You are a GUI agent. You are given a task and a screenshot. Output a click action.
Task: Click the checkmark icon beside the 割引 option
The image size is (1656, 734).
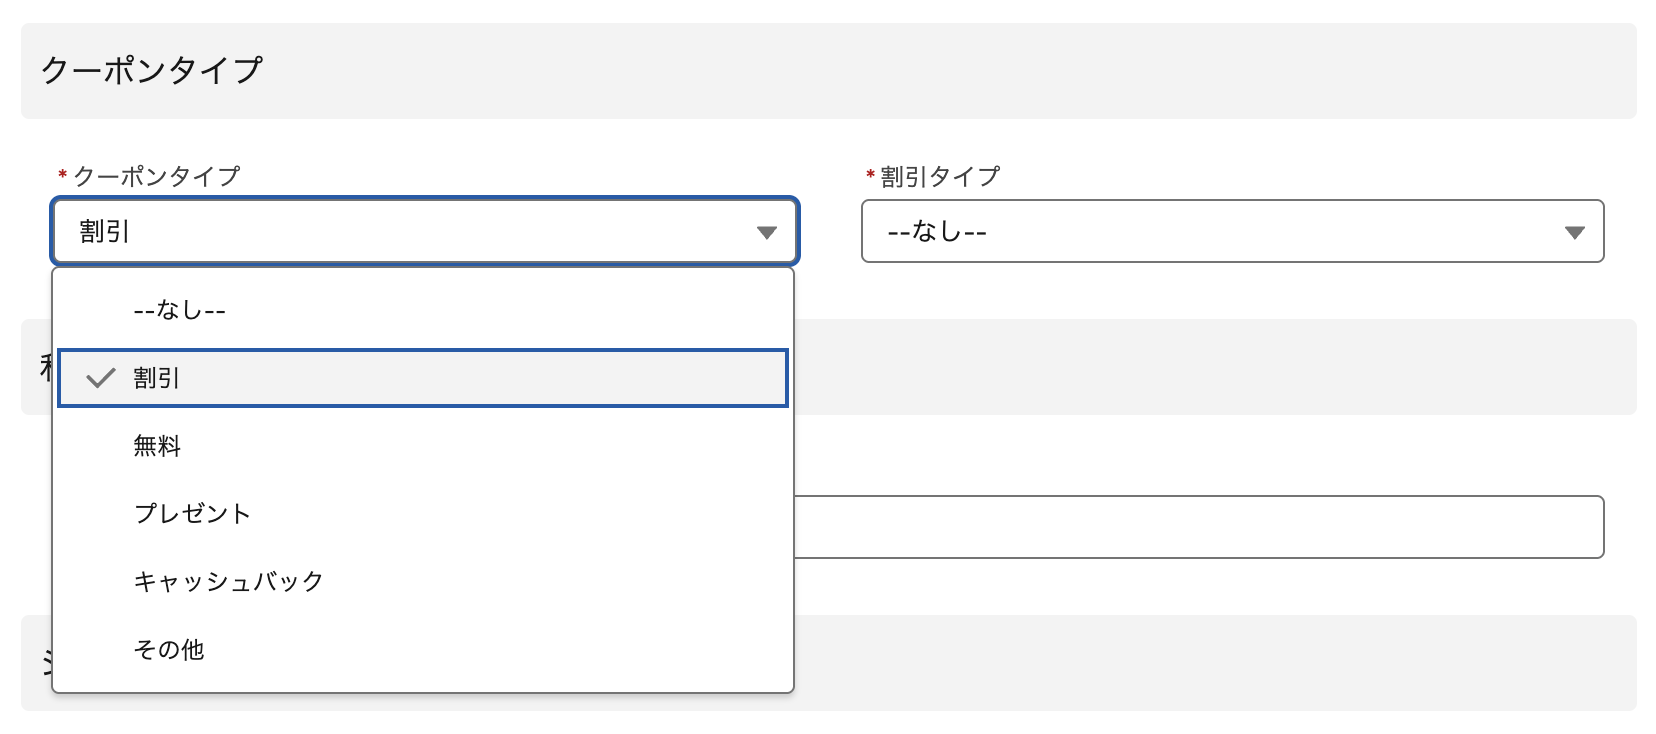[101, 378]
